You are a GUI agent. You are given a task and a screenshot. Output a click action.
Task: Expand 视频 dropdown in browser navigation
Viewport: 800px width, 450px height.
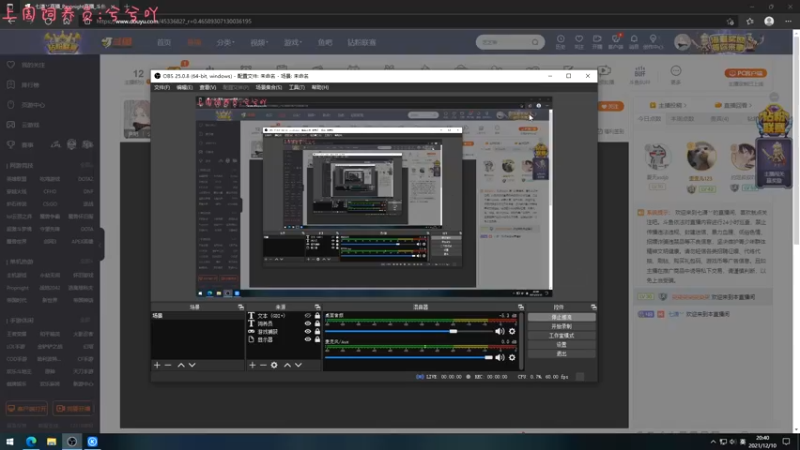(x=259, y=42)
